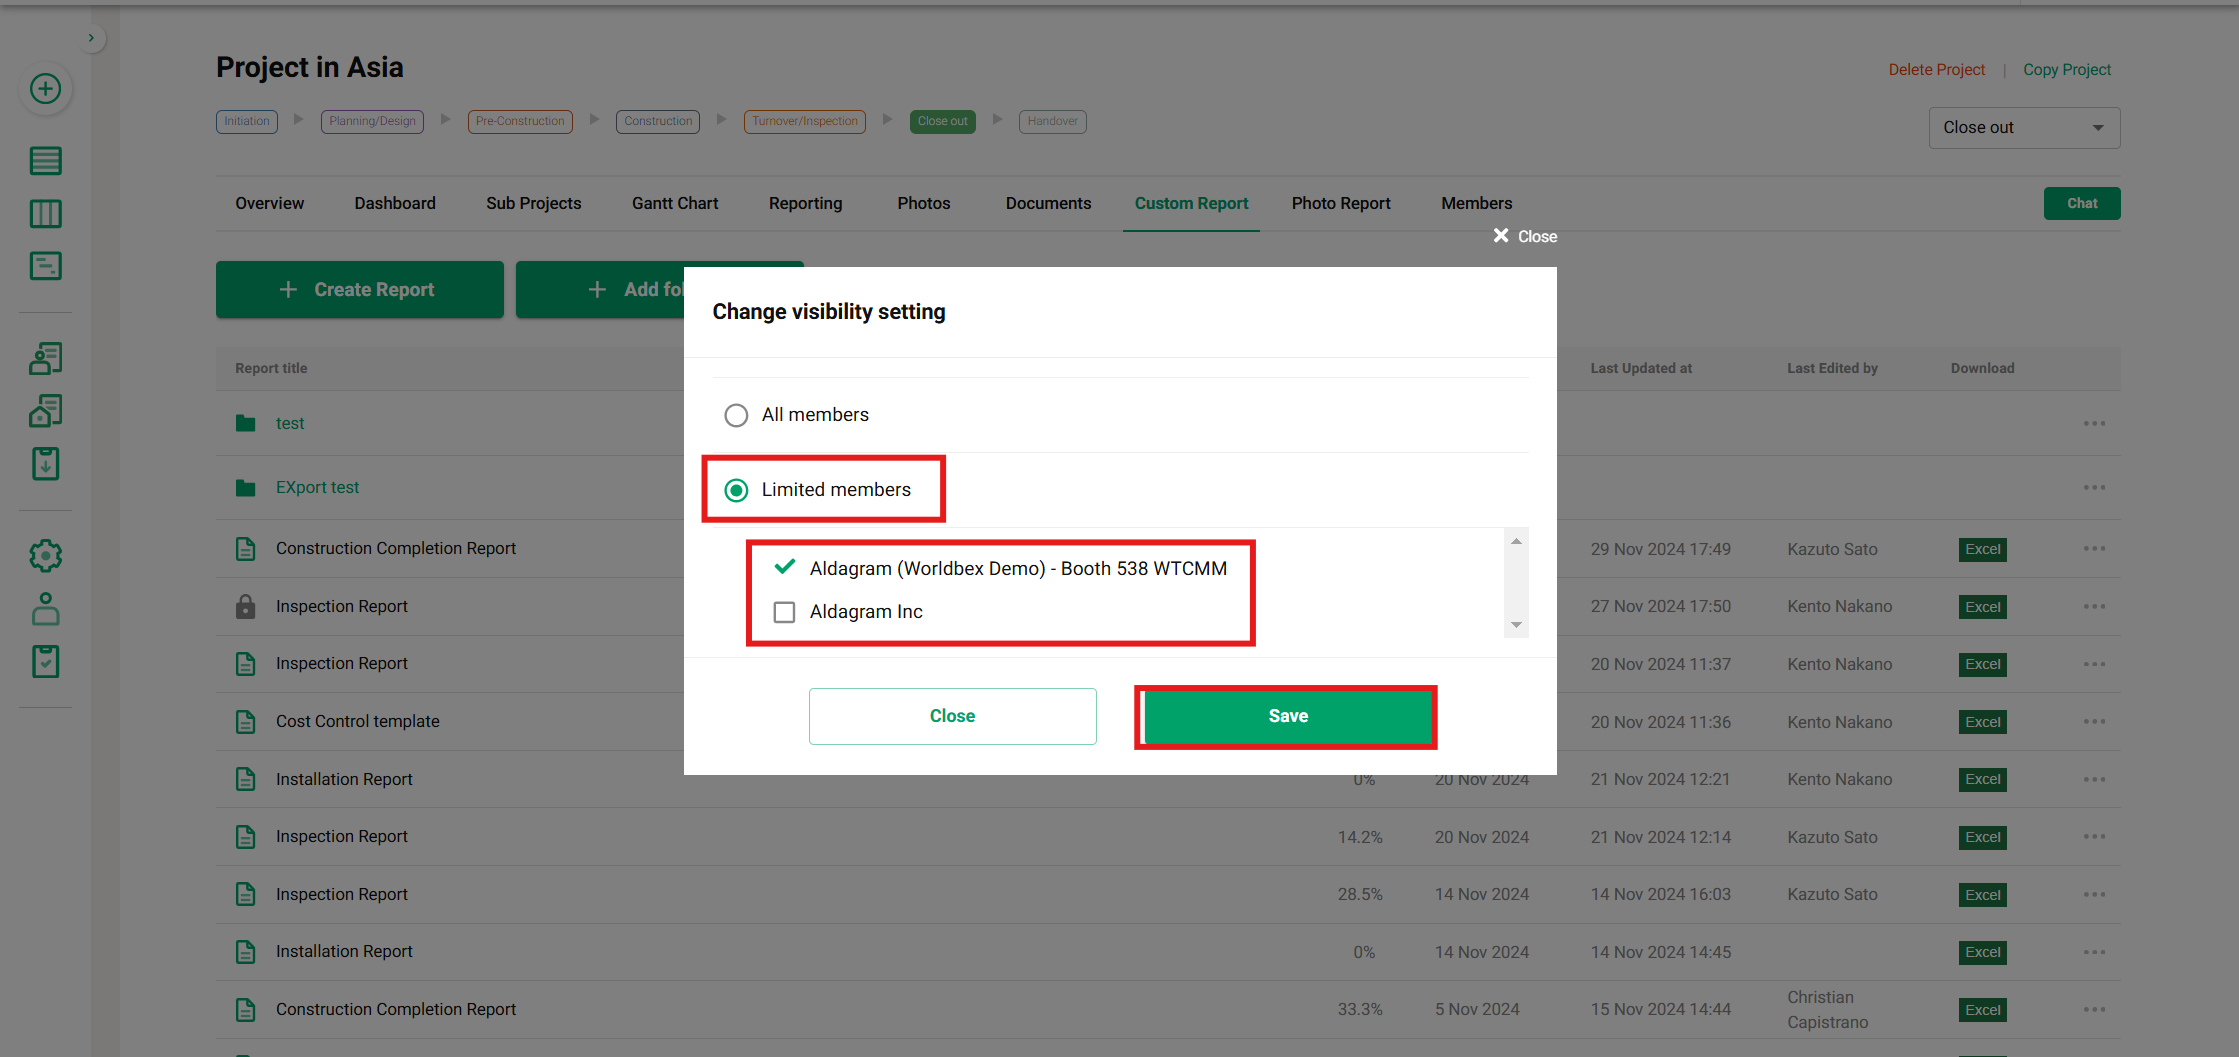Click the checklist clipboard icon in sidebar
The image size is (2239, 1057).
point(45,661)
